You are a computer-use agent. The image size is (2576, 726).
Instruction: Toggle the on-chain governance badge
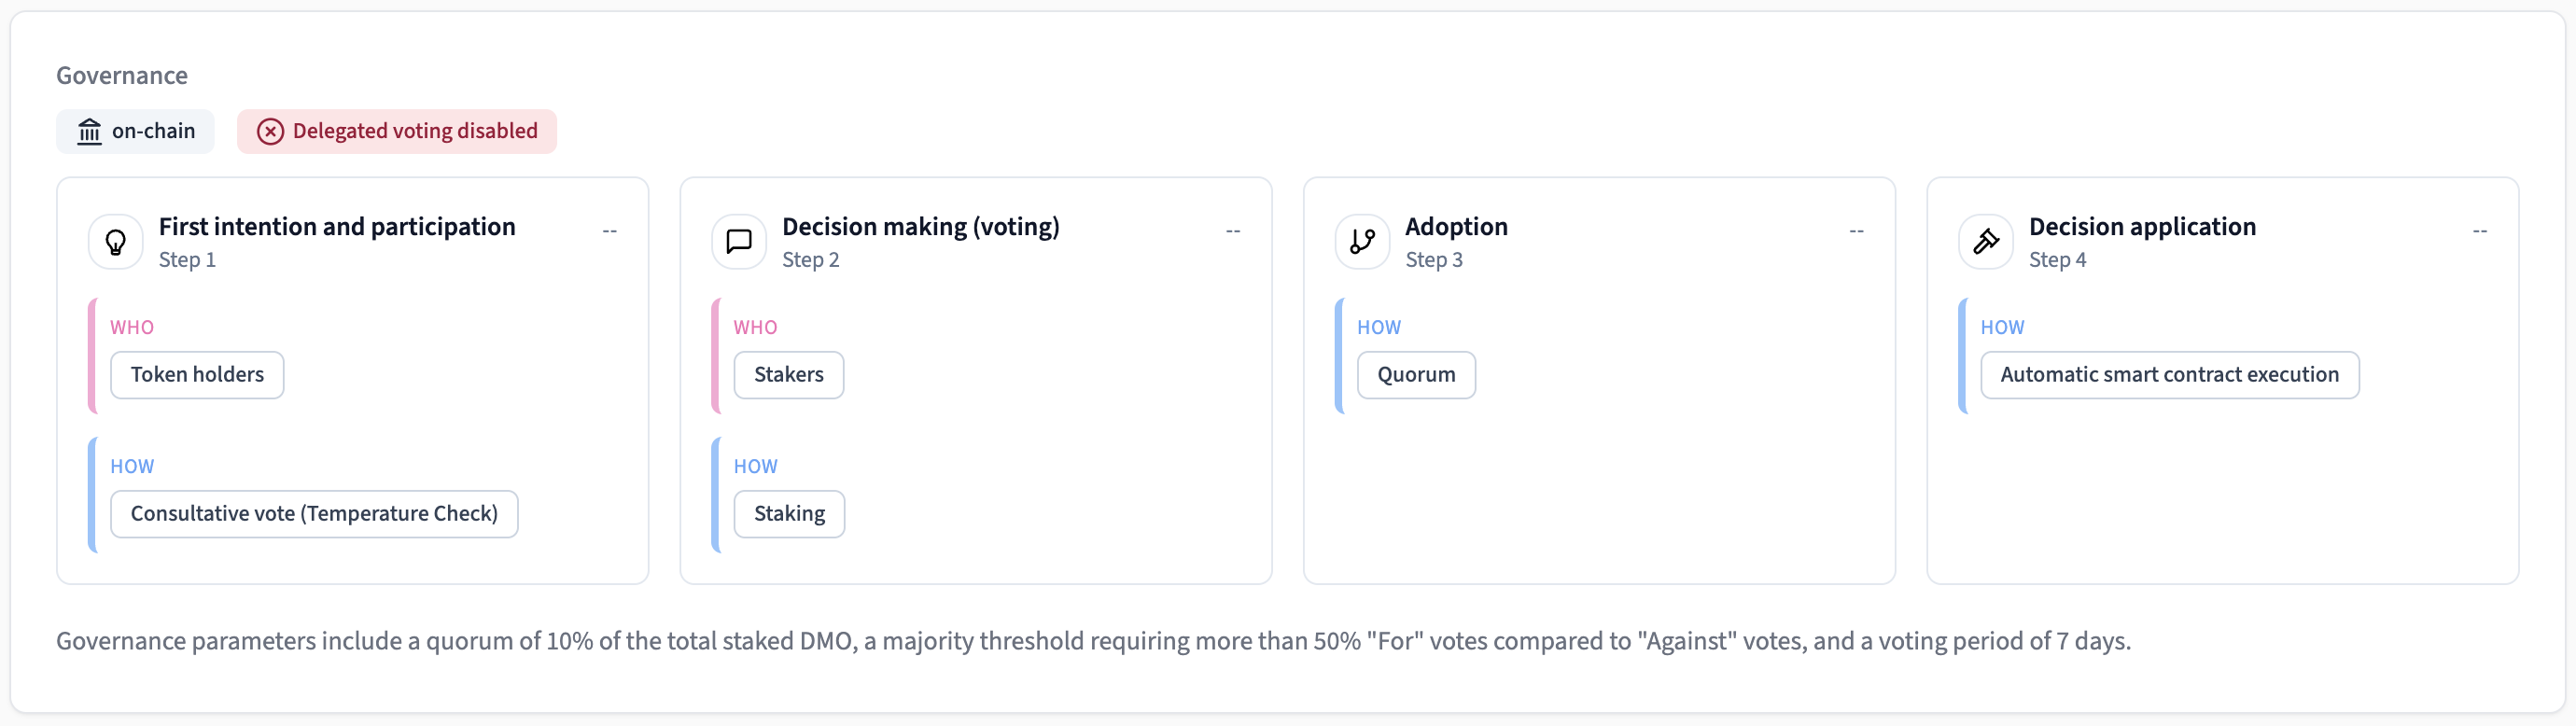click(x=135, y=131)
